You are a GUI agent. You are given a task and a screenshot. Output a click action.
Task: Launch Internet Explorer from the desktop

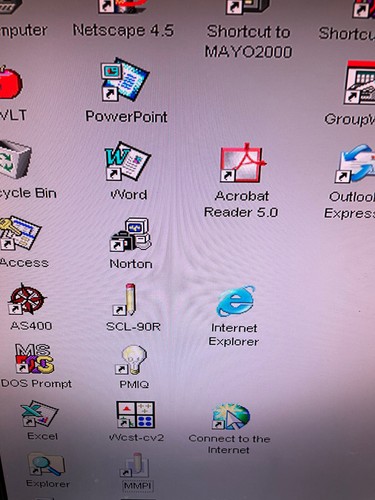tap(236, 301)
